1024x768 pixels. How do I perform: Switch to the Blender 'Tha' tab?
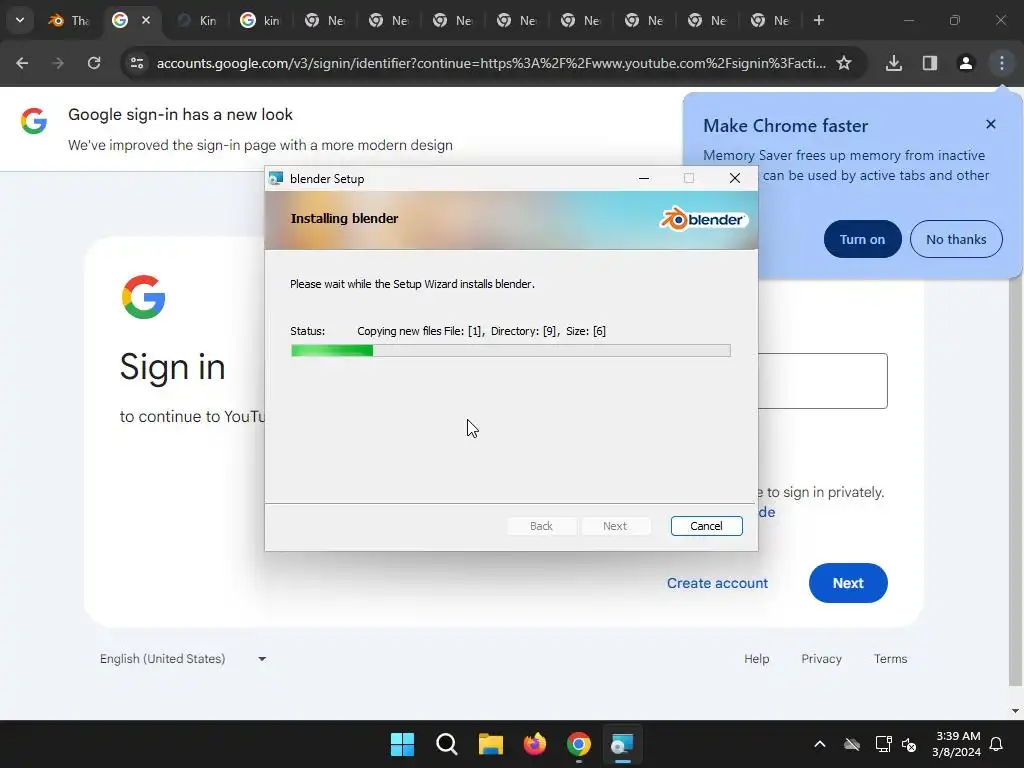click(x=69, y=20)
